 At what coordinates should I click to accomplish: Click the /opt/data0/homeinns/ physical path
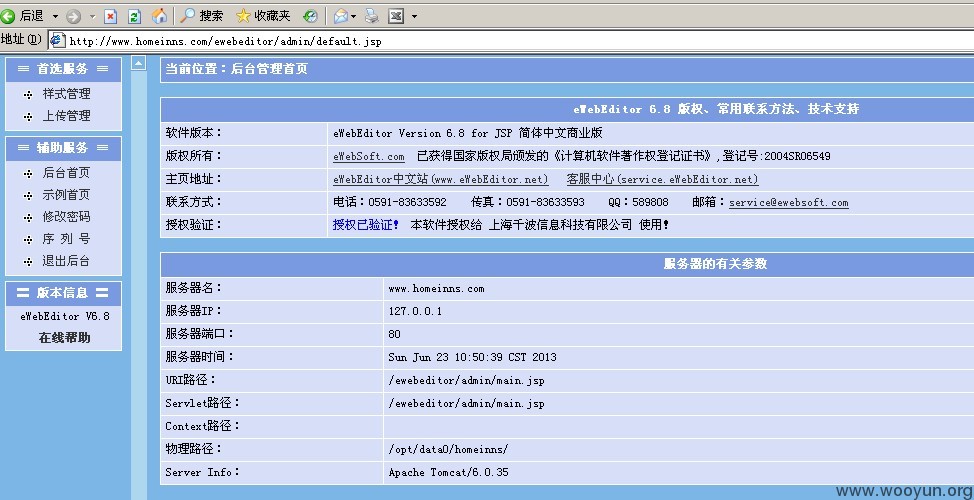[x=448, y=449]
